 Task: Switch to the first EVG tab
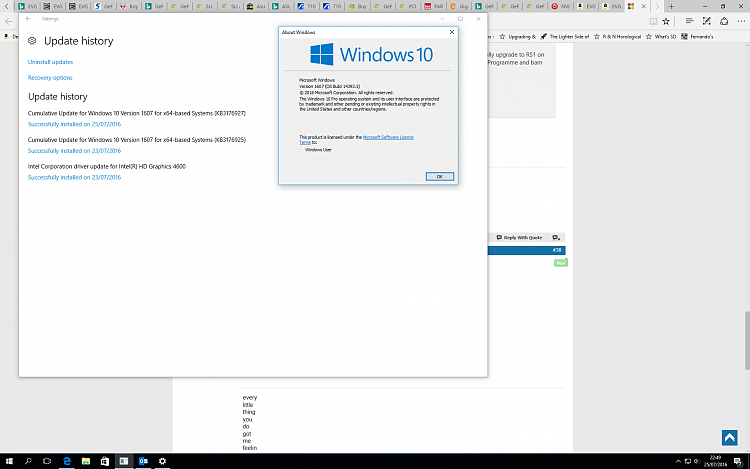(27, 6)
